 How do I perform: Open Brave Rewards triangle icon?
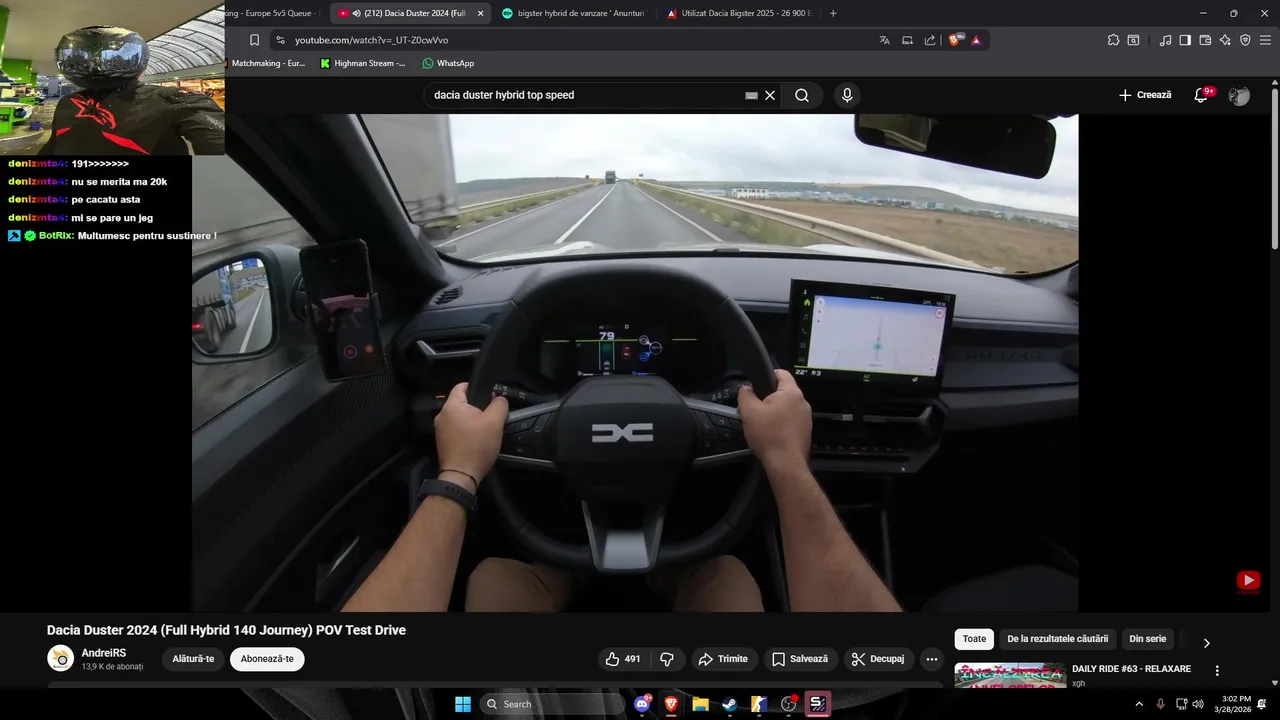click(976, 40)
